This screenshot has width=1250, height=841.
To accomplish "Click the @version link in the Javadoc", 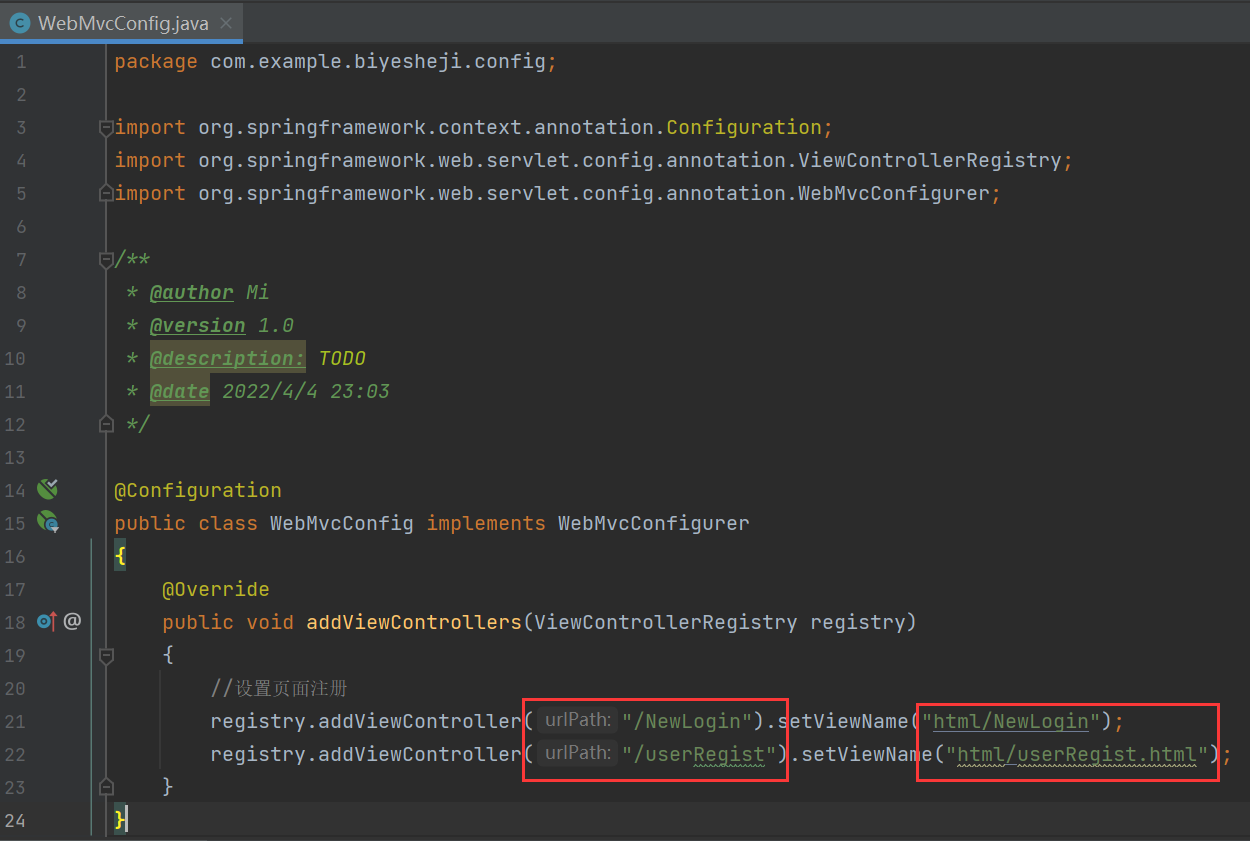I will pos(197,325).
